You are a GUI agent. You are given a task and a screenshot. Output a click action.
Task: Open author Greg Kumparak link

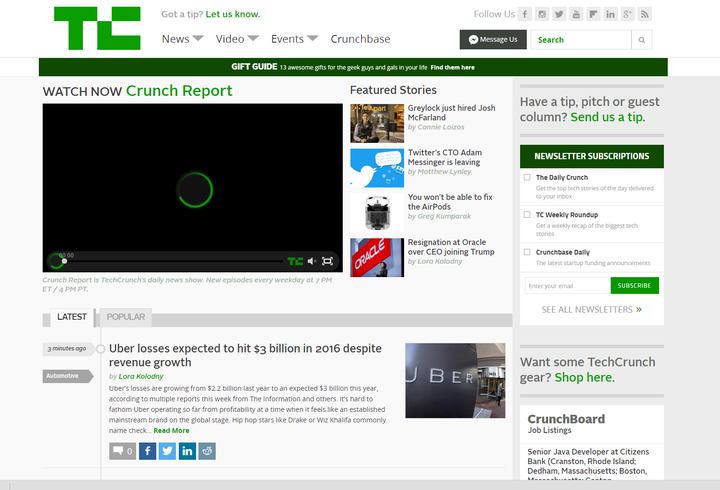click(444, 216)
